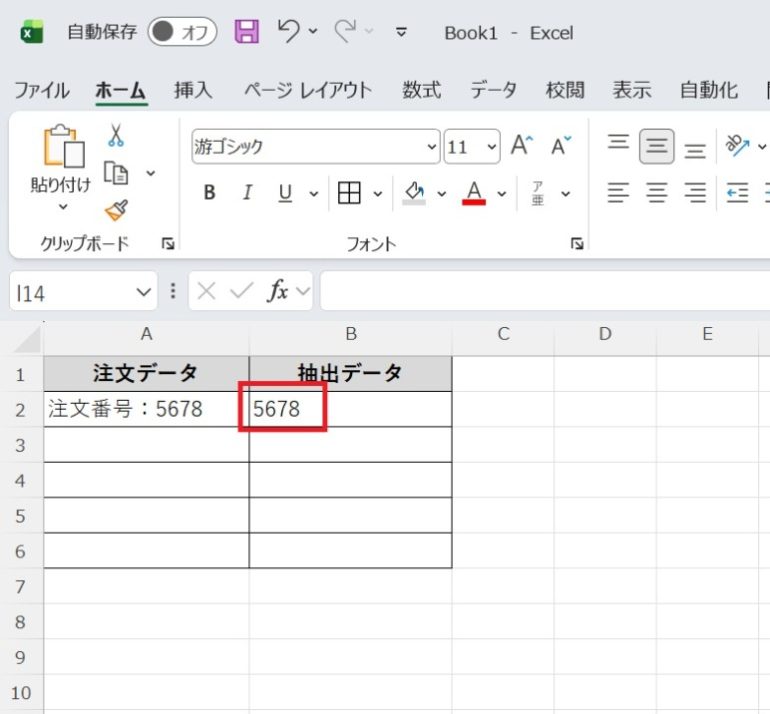
Task: Select the 注文データ header cell
Action: point(146,374)
